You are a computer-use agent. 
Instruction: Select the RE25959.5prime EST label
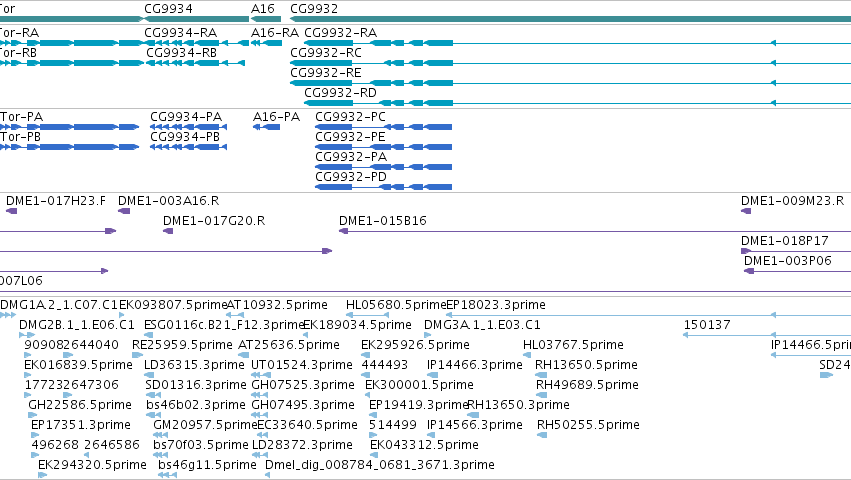(182, 345)
